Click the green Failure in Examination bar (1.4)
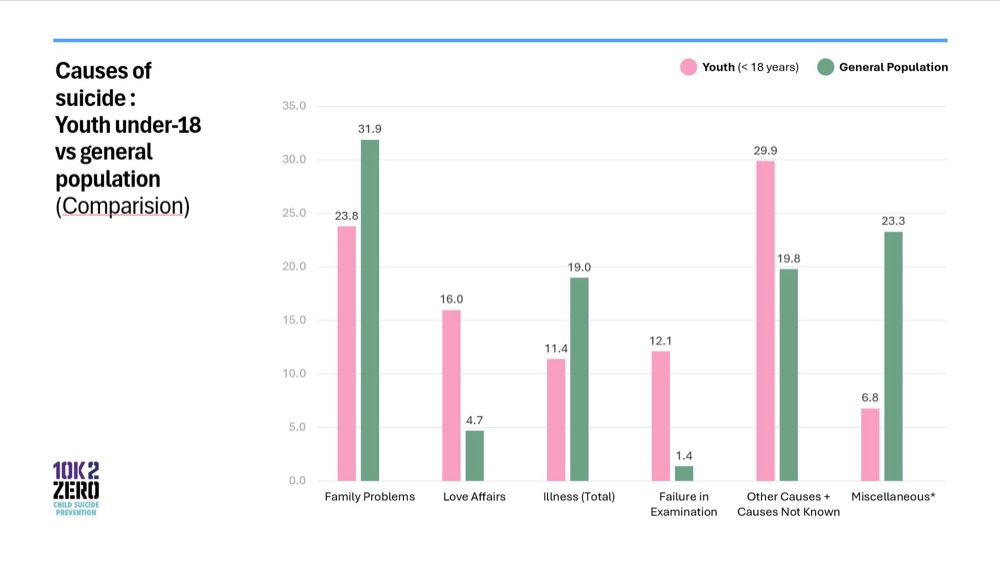 [684, 473]
